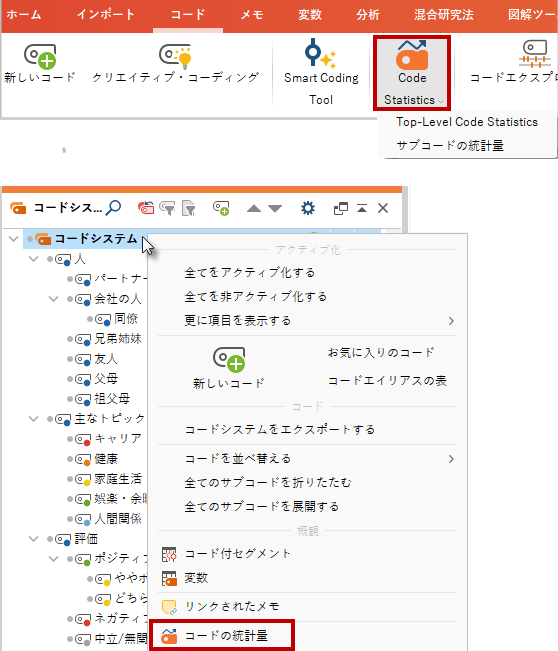Open the Code Statistics dropdown button
The image size is (558, 651).
click(412, 73)
